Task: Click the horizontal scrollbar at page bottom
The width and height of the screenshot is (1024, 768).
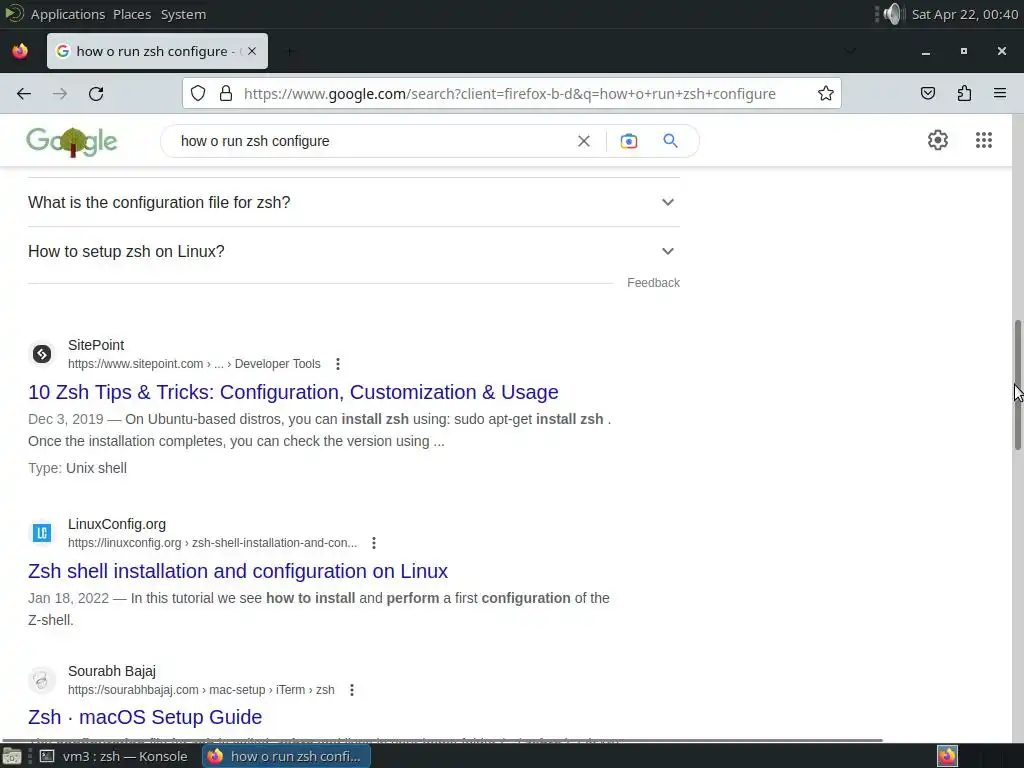Action: (x=442, y=741)
